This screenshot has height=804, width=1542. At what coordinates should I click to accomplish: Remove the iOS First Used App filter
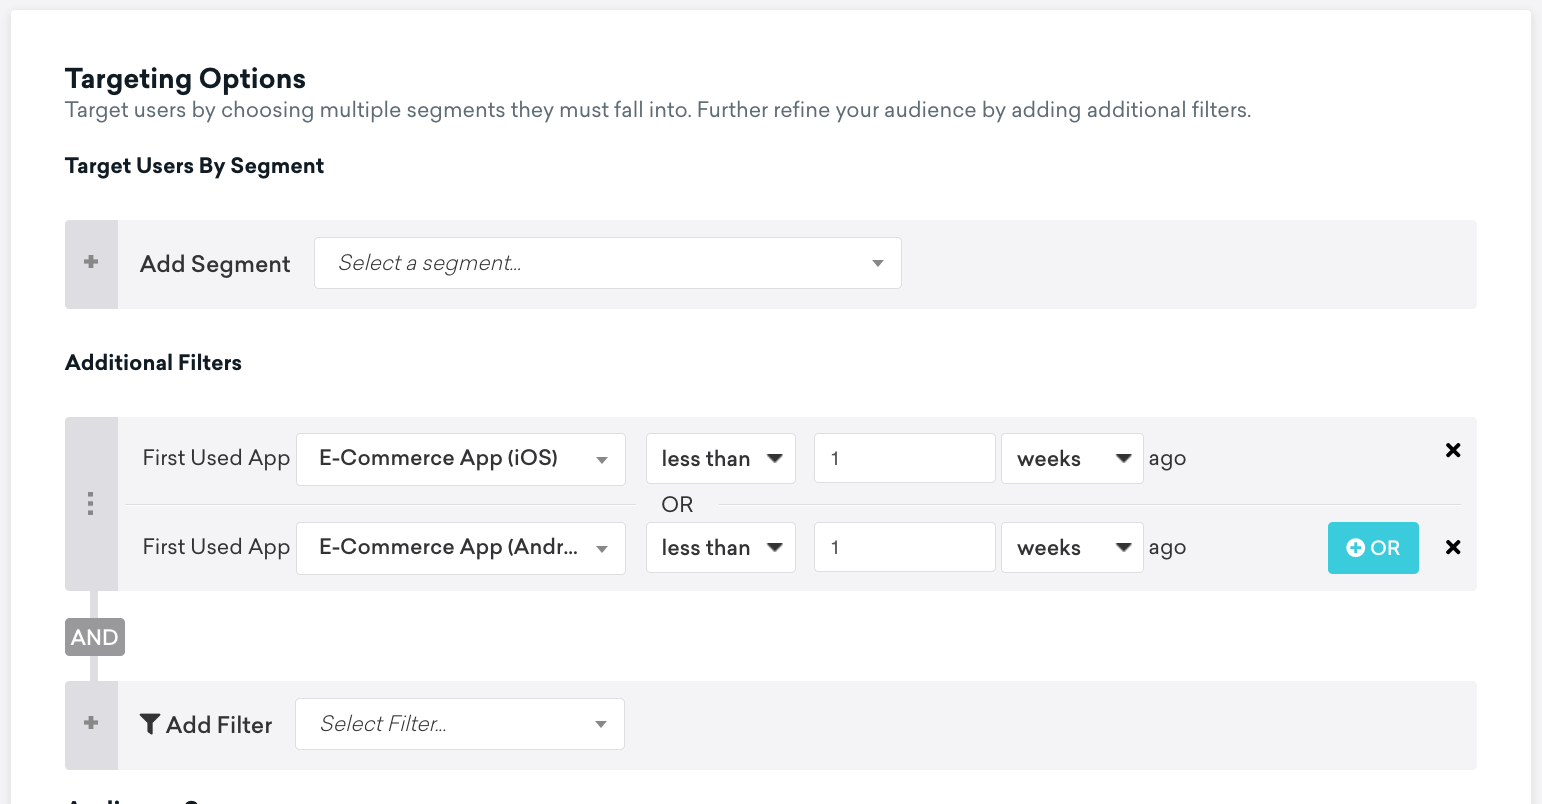(x=1453, y=451)
